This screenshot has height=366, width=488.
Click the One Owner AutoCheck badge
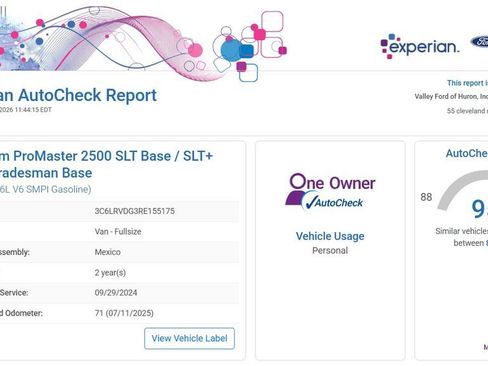[330, 191]
